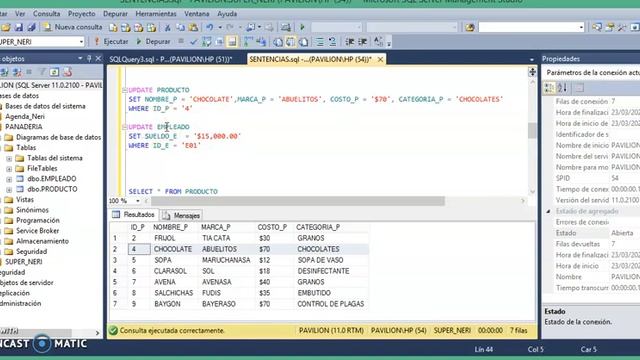640x360 pixels.
Task: Collapse the first UPDATE PRODUCTO statement outline
Action: (x=124, y=90)
